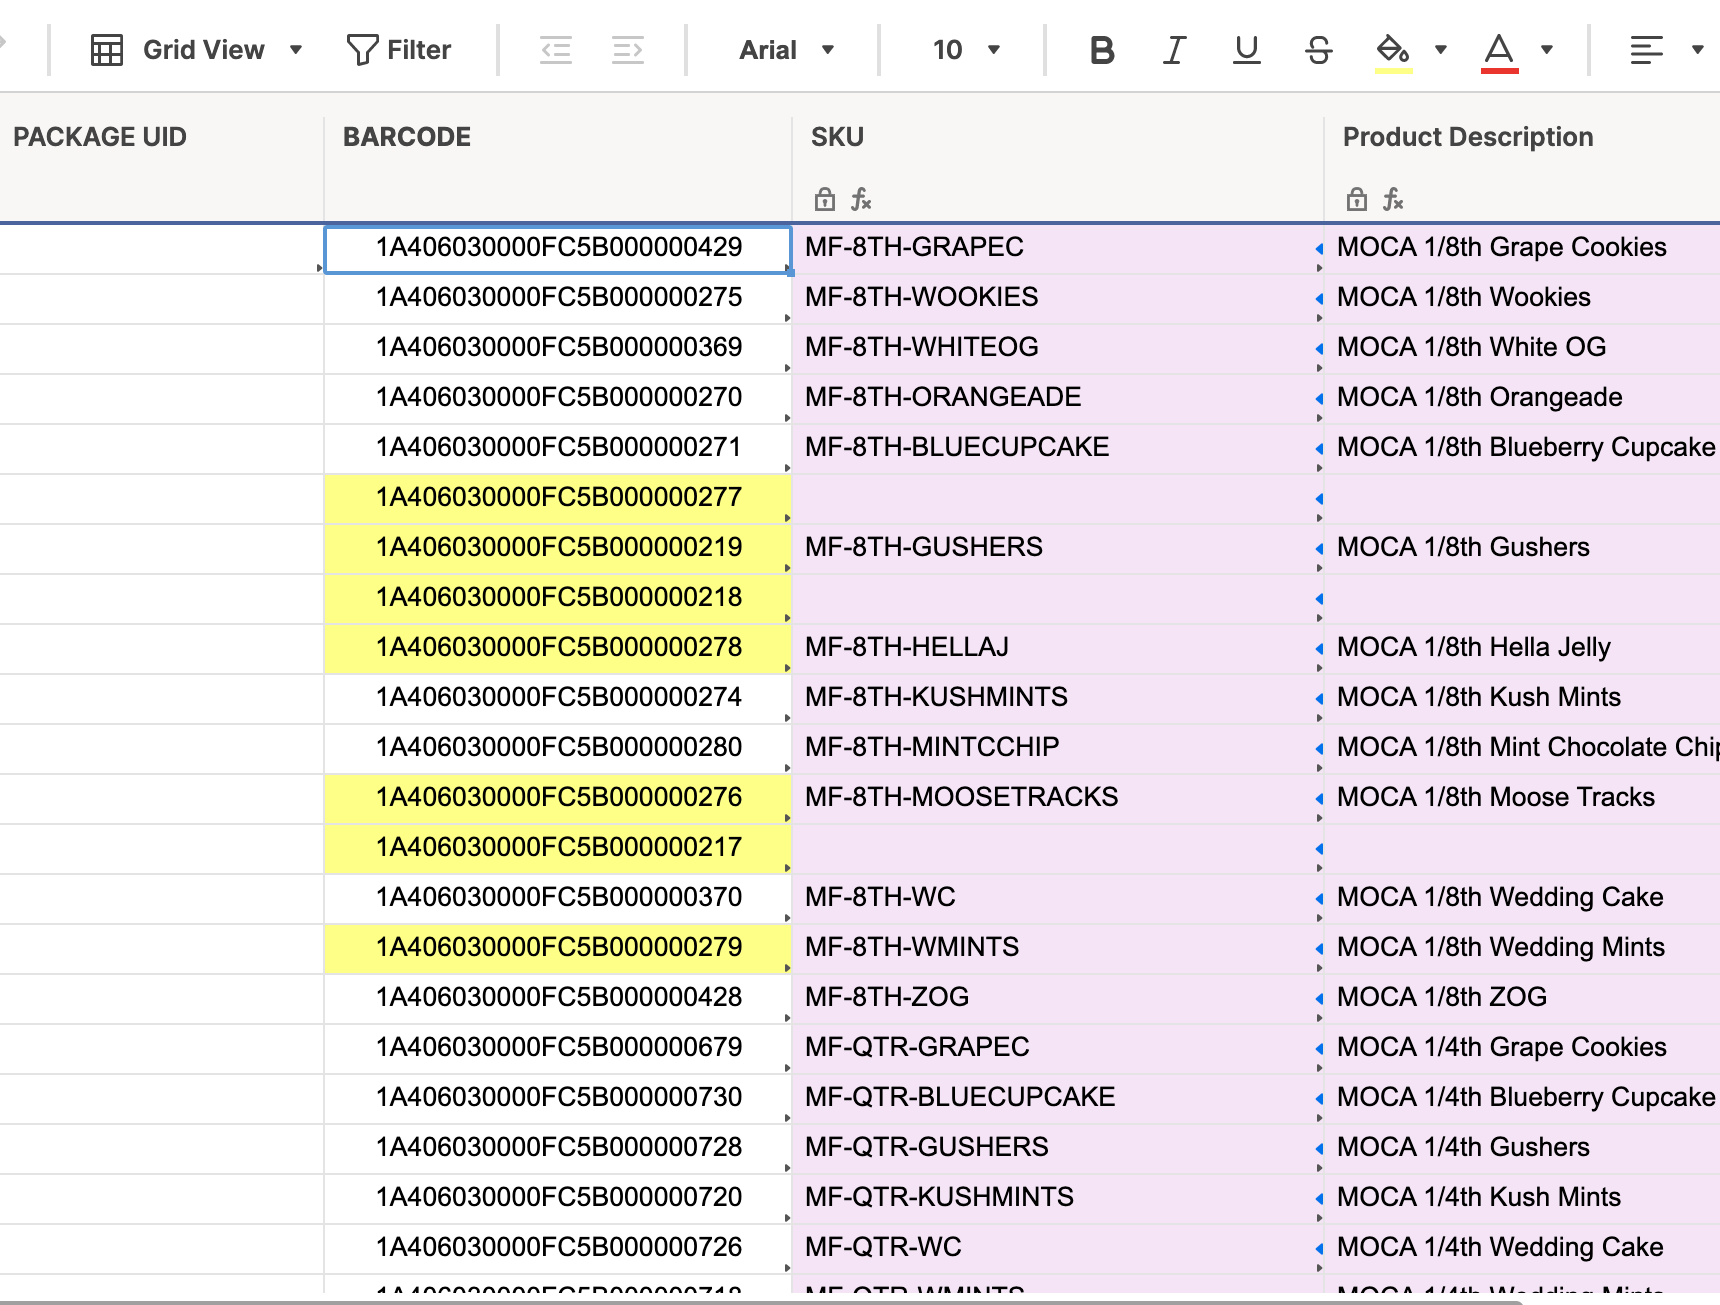Select SKU cell MF-QTR-KUSHMINTS
Image resolution: width=1720 pixels, height=1305 pixels.
[1058, 1198]
